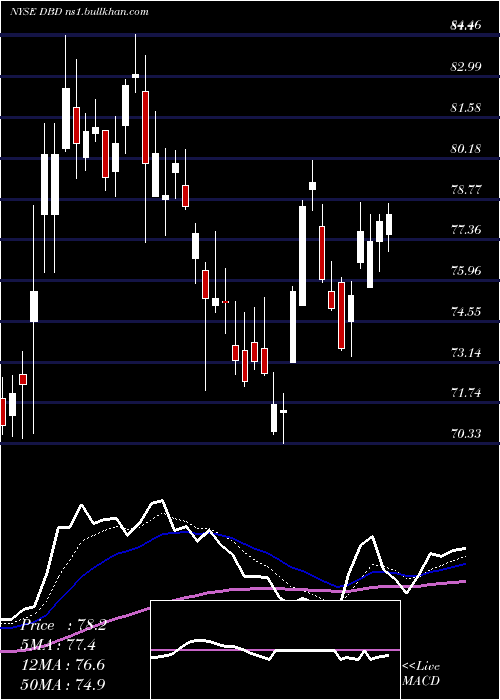Click the 73.14 price axis label
This screenshot has height=700, width=500.
[466, 353]
